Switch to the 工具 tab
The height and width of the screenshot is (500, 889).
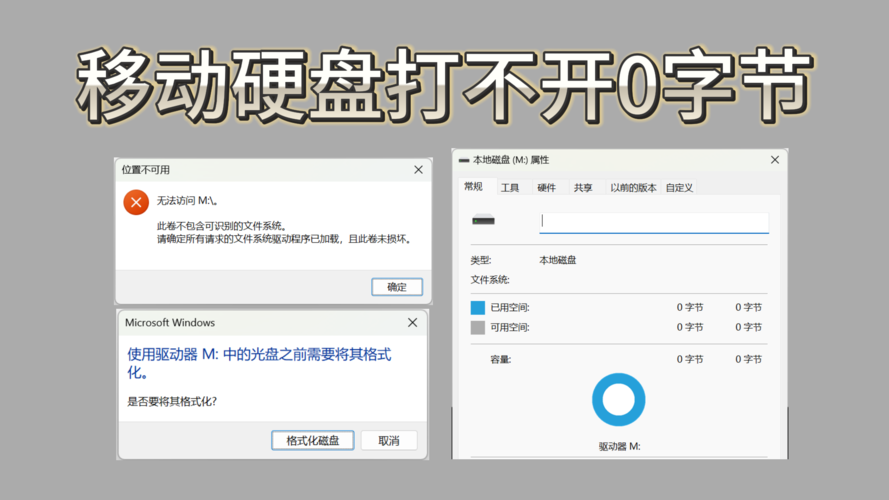point(510,188)
